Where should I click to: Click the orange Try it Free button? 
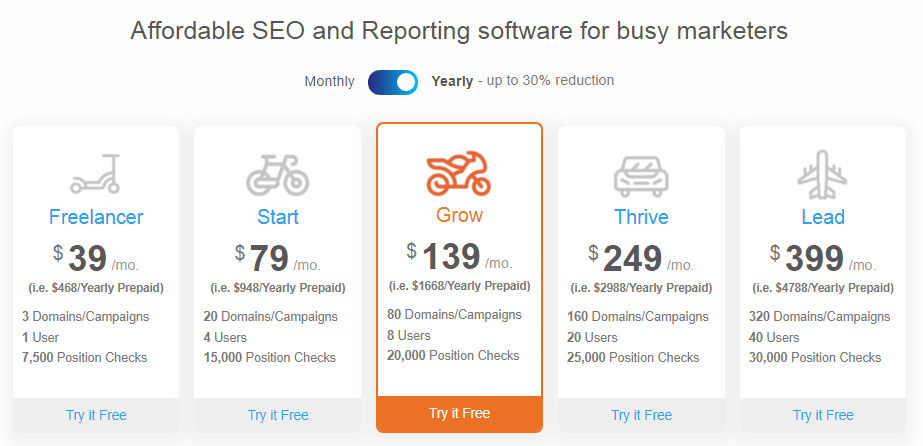coord(459,414)
